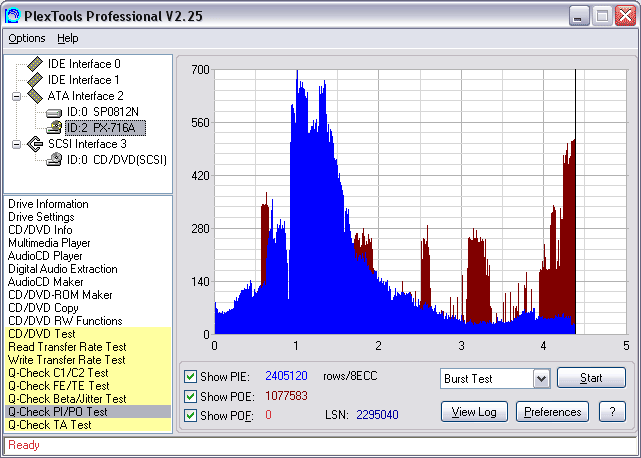
Task: Select Q-Check TA Test
Action: pyautogui.click(x=88, y=425)
